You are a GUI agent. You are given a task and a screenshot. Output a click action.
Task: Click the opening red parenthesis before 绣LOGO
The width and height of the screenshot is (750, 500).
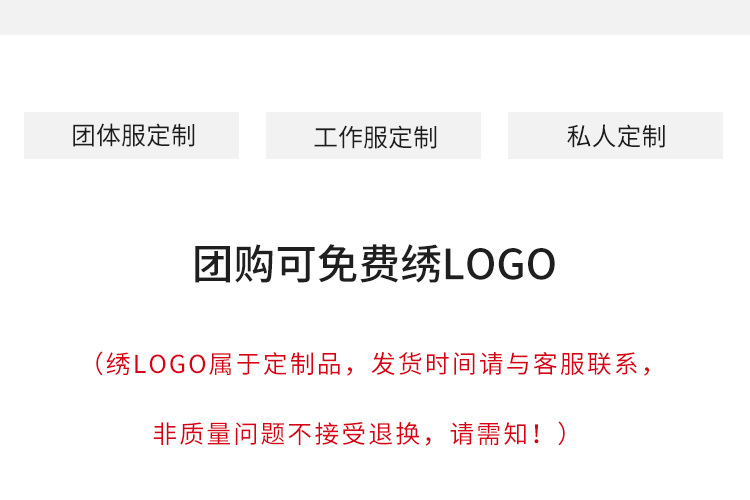(98, 364)
